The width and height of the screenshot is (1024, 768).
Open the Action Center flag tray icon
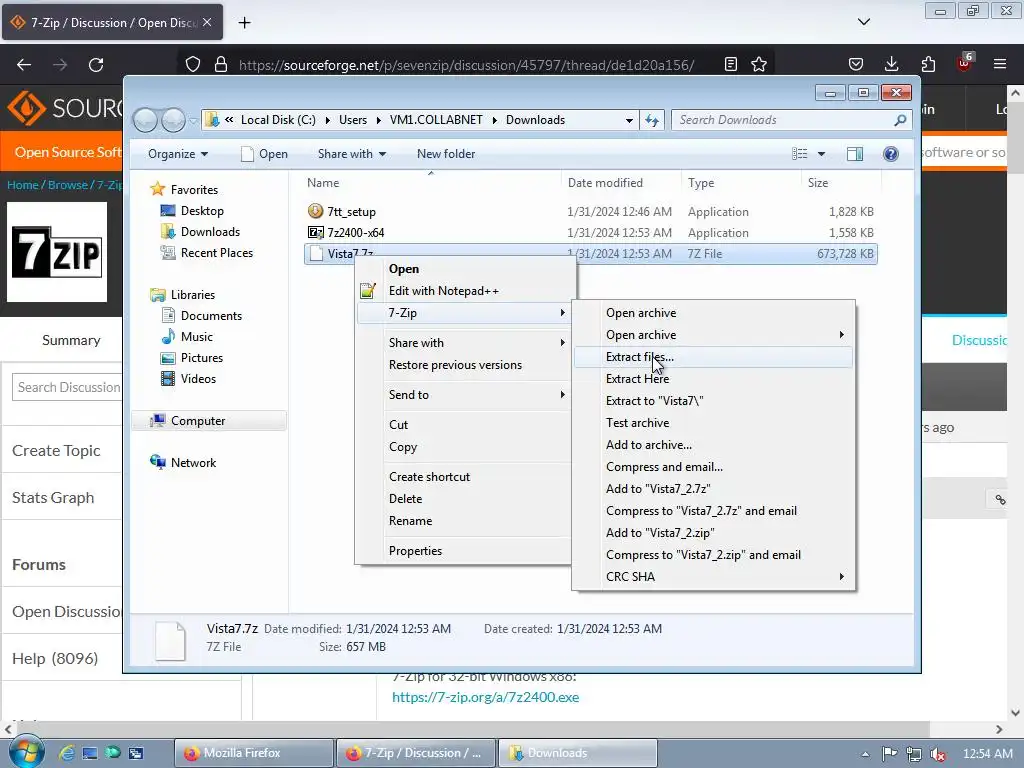(889, 754)
